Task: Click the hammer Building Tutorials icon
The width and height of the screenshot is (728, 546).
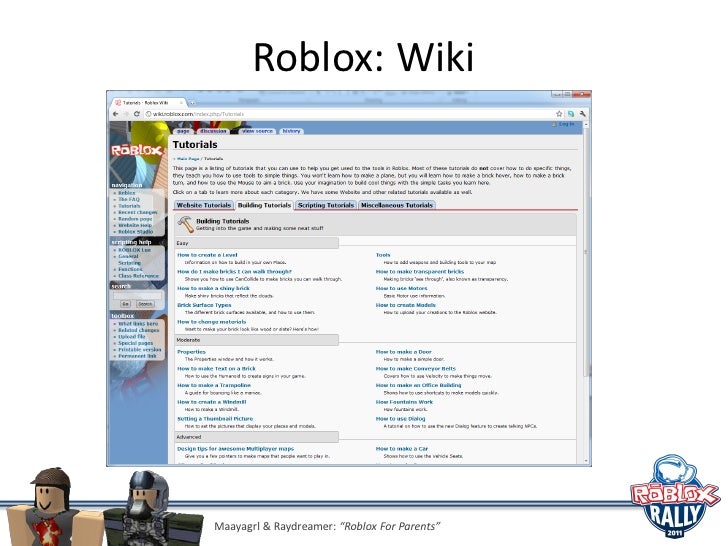Action: pos(186,224)
